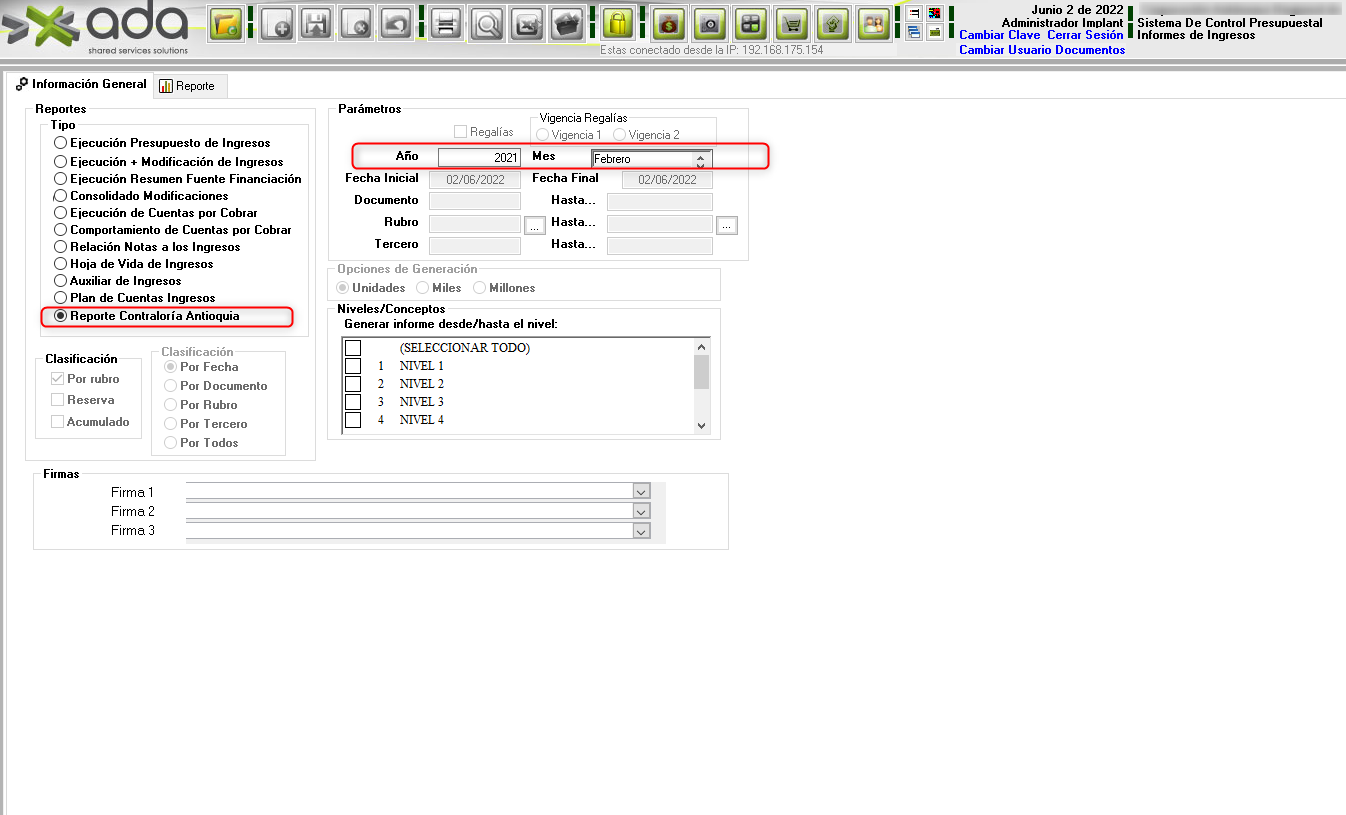Click the new document icon
The width and height of the screenshot is (1346, 815).
coord(277,23)
